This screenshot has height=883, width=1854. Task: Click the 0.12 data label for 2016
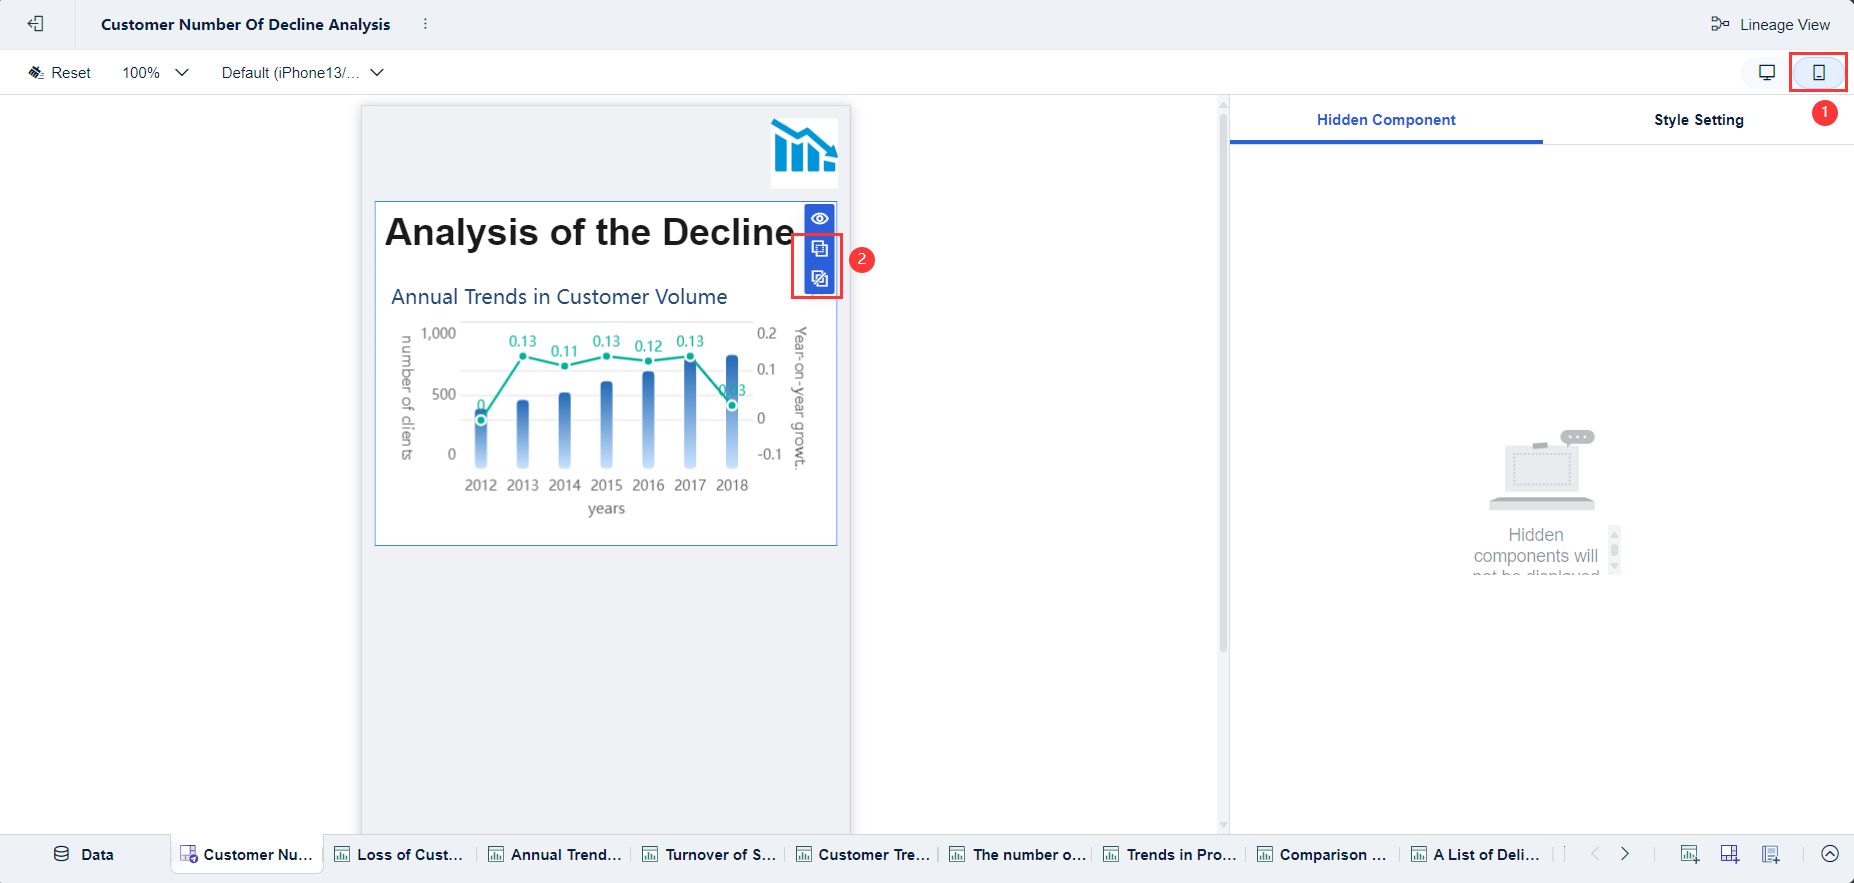click(x=648, y=346)
